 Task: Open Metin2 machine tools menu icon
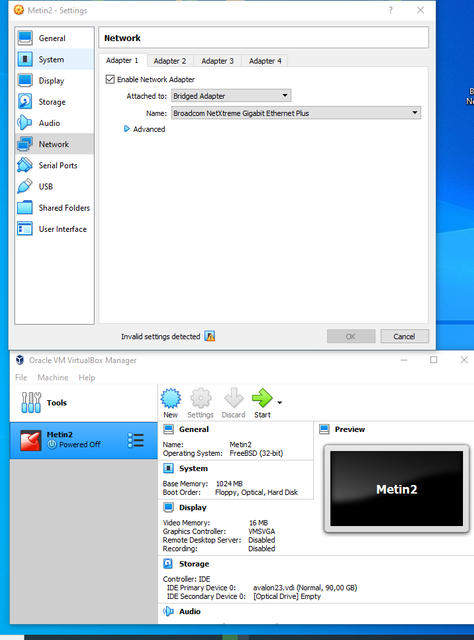pyautogui.click(x=136, y=440)
